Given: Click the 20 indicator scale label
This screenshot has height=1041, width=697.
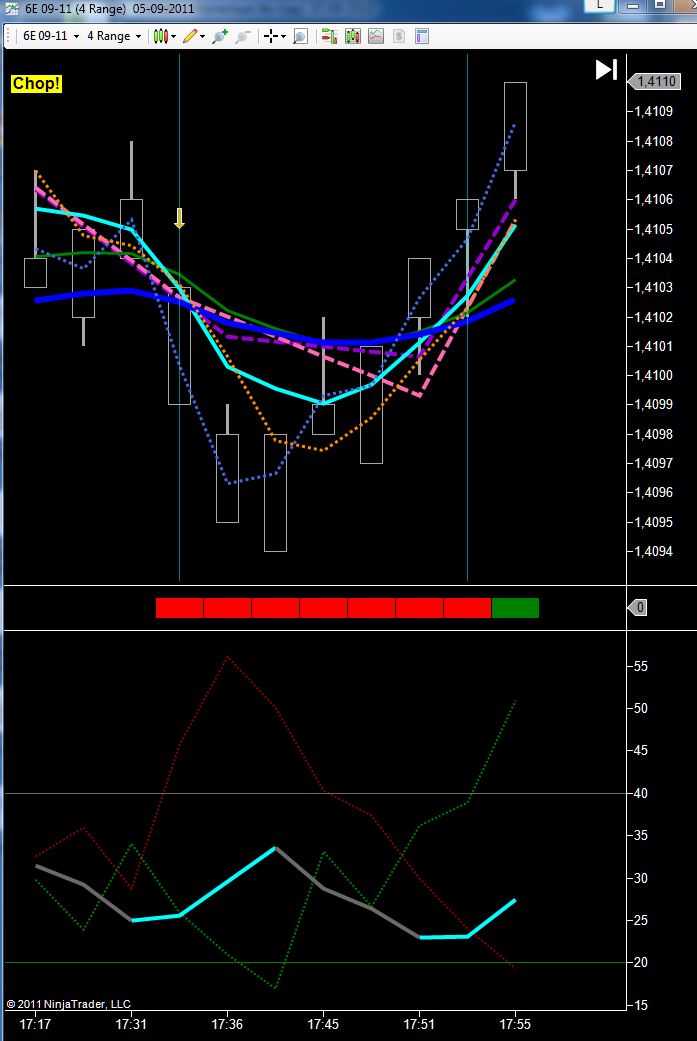Looking at the screenshot, I should click(641, 962).
